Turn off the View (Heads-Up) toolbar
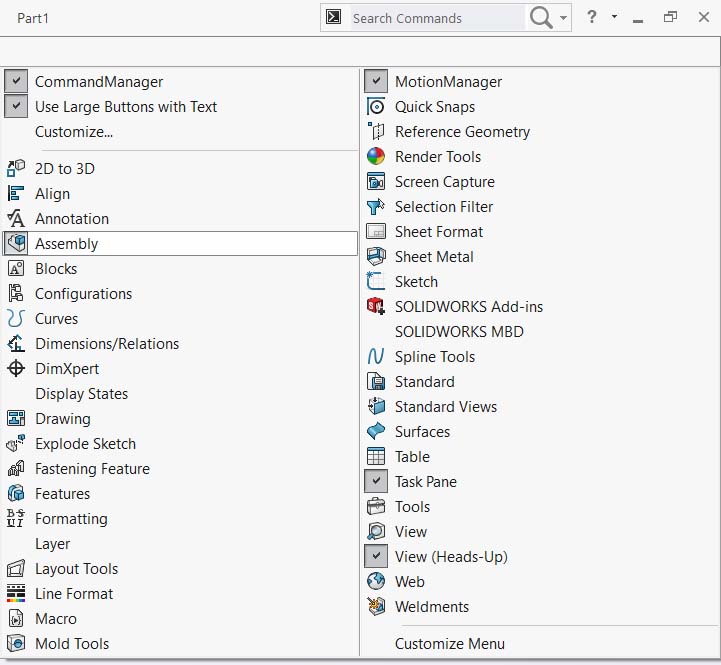The image size is (721, 665). pyautogui.click(x=376, y=557)
